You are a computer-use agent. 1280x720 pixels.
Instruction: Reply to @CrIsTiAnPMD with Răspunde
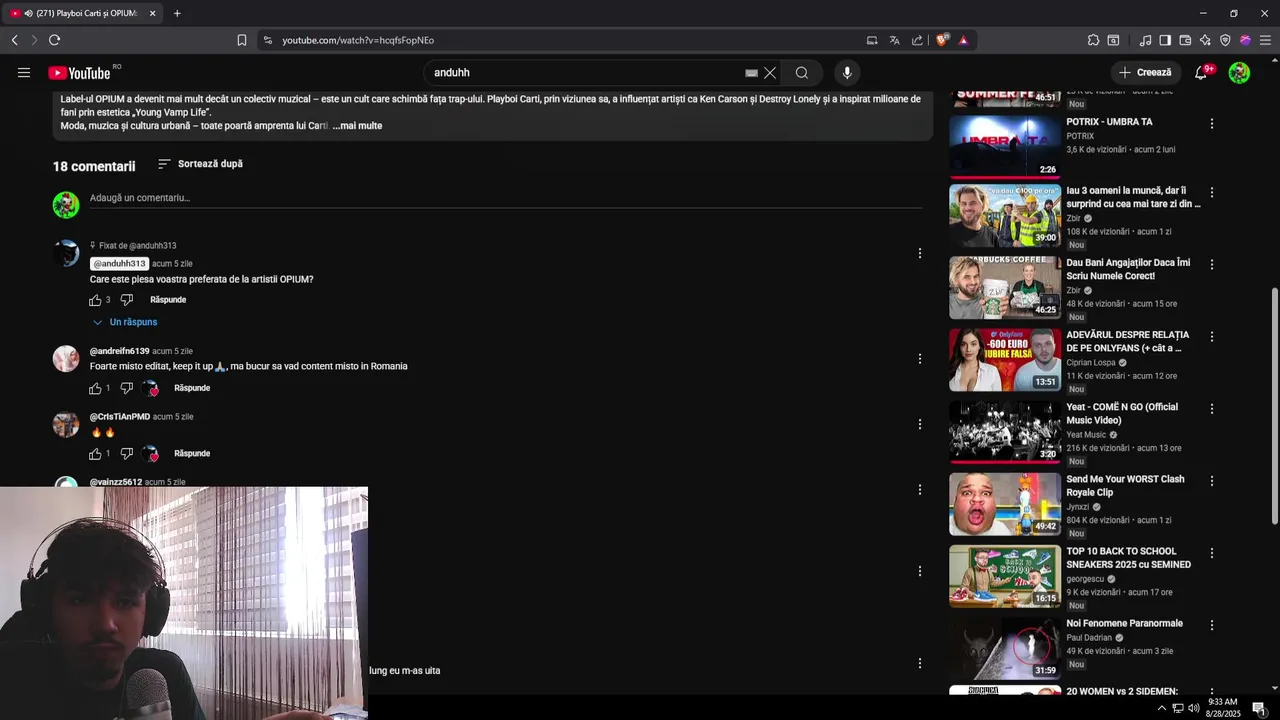pyautogui.click(x=192, y=454)
